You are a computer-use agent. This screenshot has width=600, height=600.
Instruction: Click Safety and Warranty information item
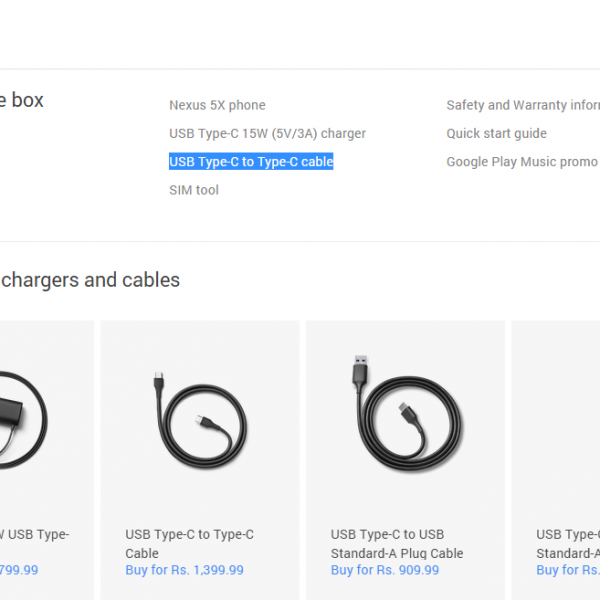click(522, 105)
